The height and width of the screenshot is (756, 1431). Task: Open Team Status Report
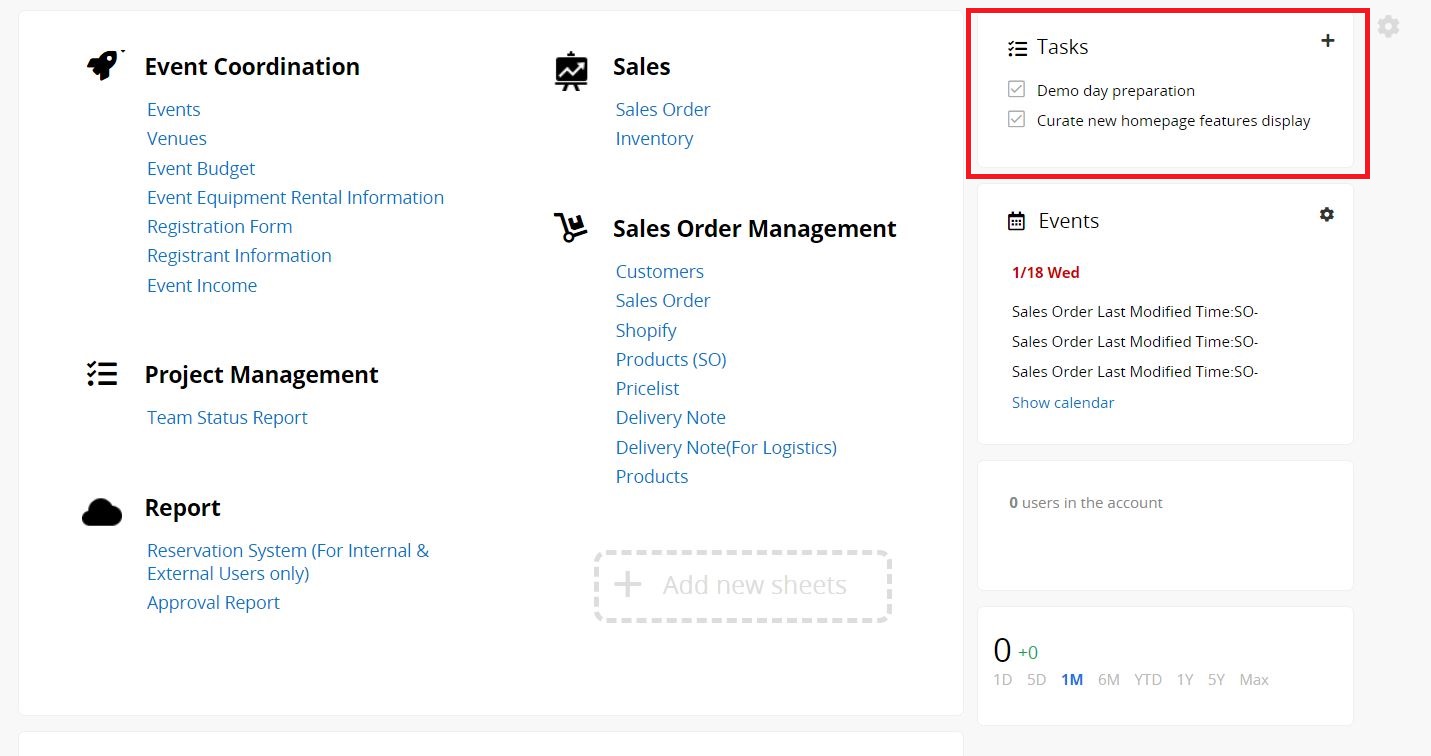pyautogui.click(x=227, y=418)
